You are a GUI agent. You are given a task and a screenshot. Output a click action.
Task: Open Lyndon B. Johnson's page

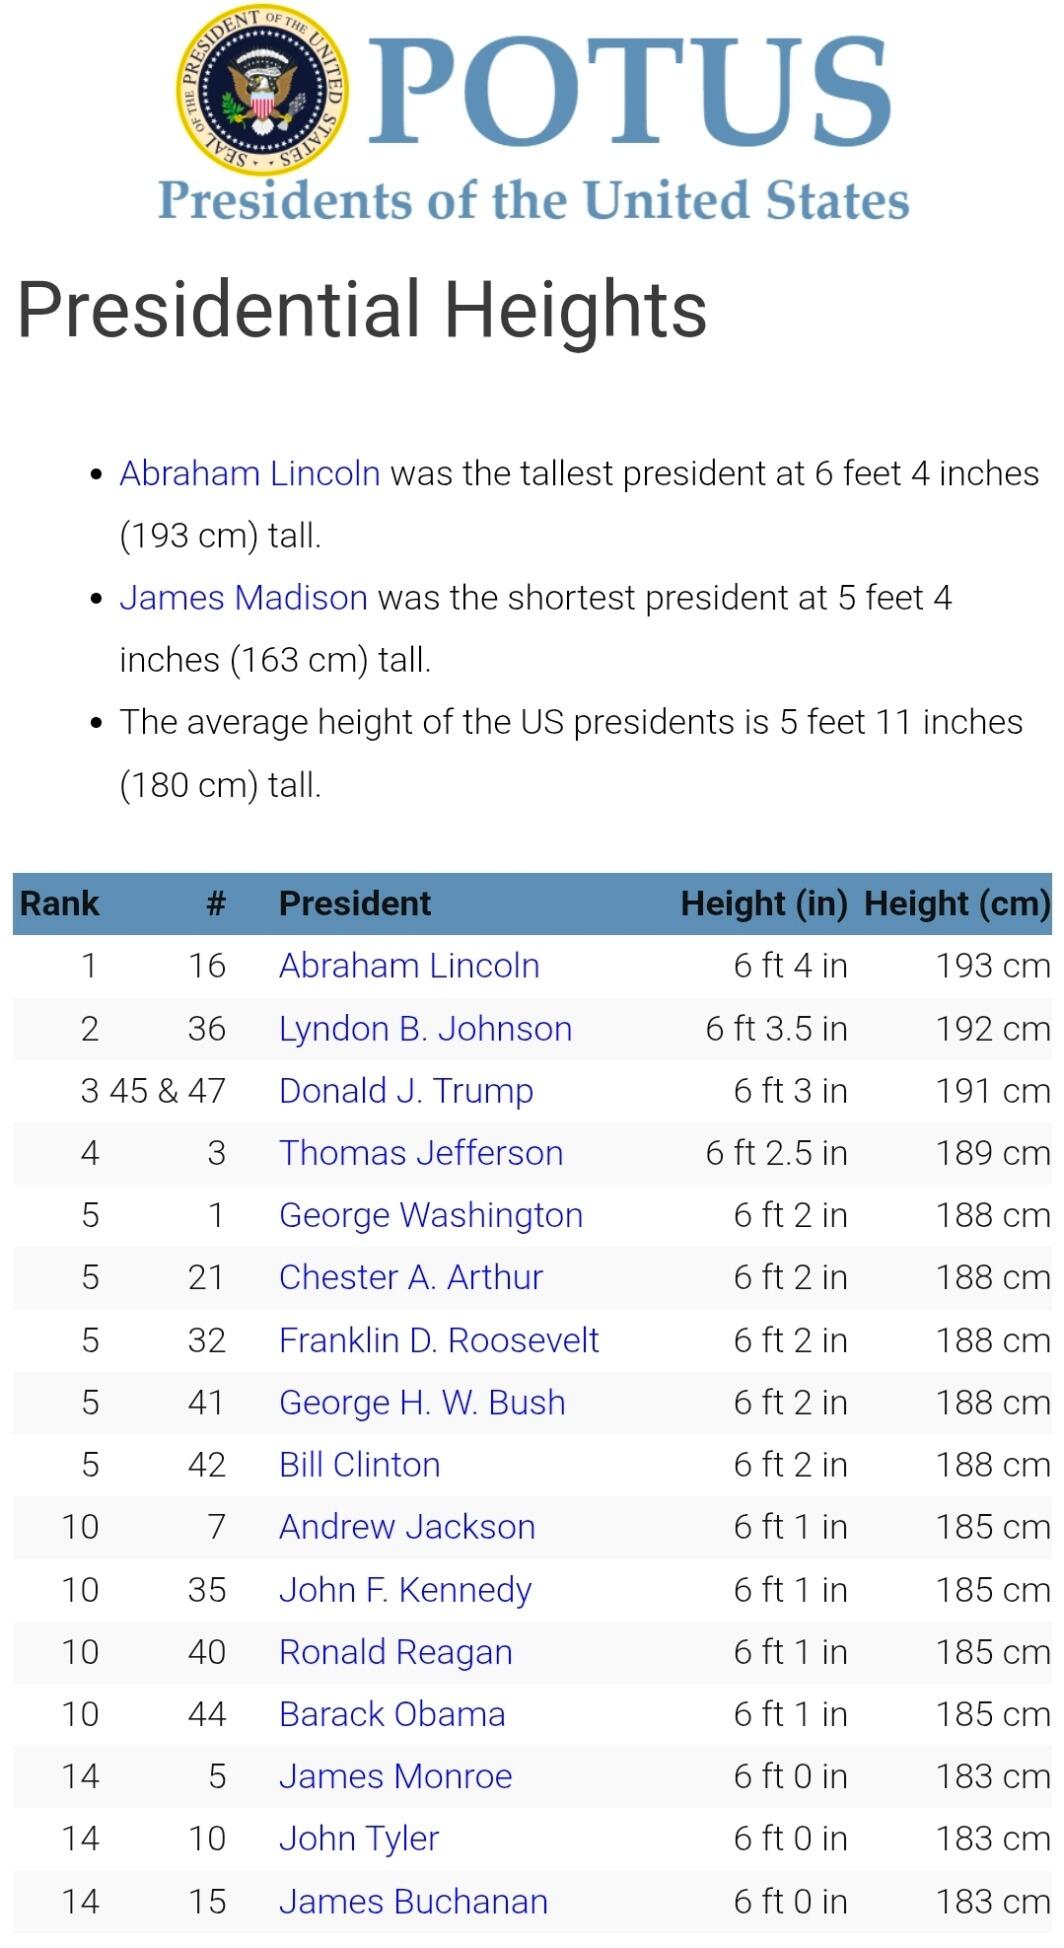[425, 1029]
